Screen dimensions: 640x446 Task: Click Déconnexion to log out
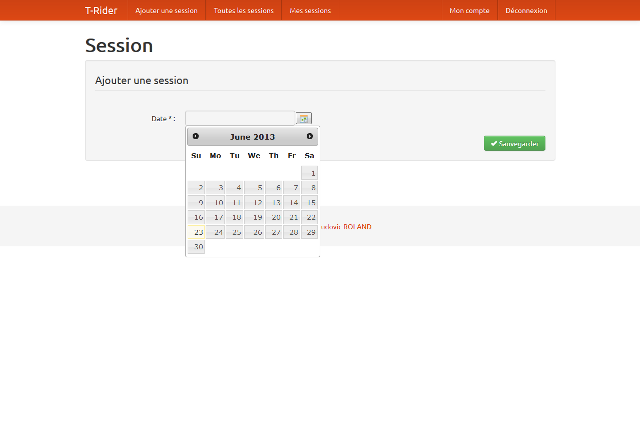click(526, 10)
